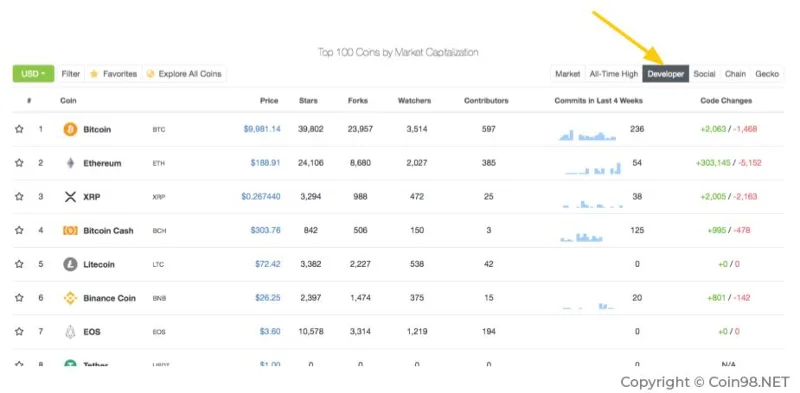Click Bitcoin stars value 39,802
The image size is (800, 393).
tap(311, 129)
